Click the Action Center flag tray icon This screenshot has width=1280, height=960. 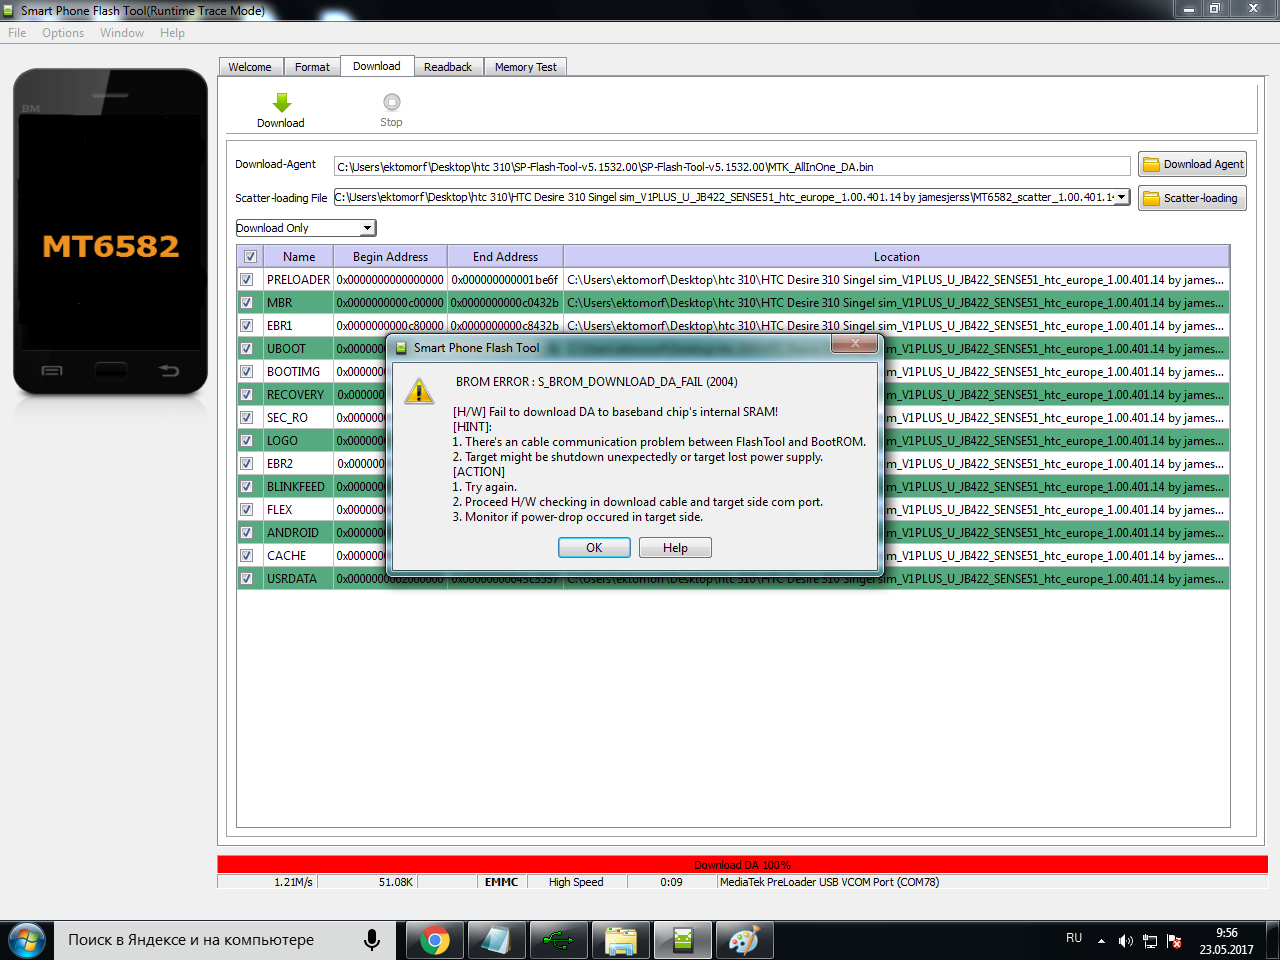click(1175, 941)
